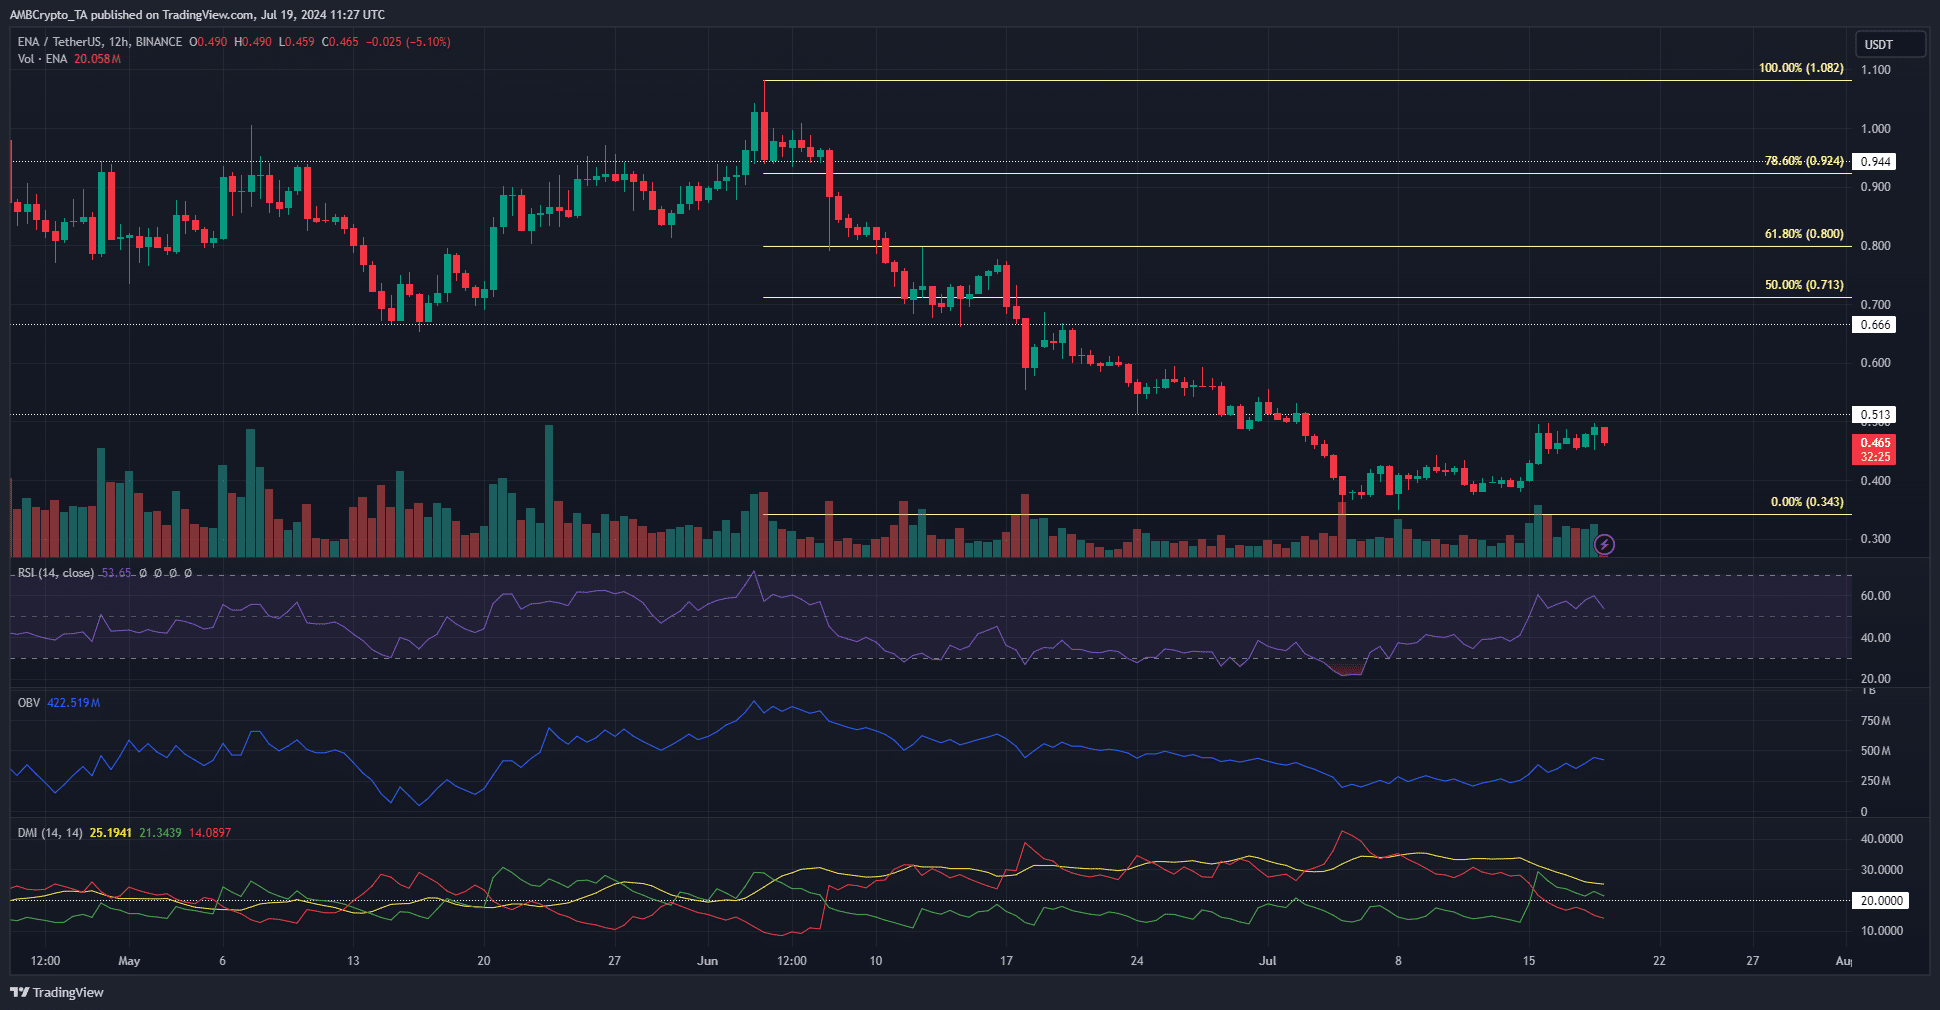Click the 0.666 horizontal line price tag
The width and height of the screenshot is (1940, 1010).
[1874, 325]
